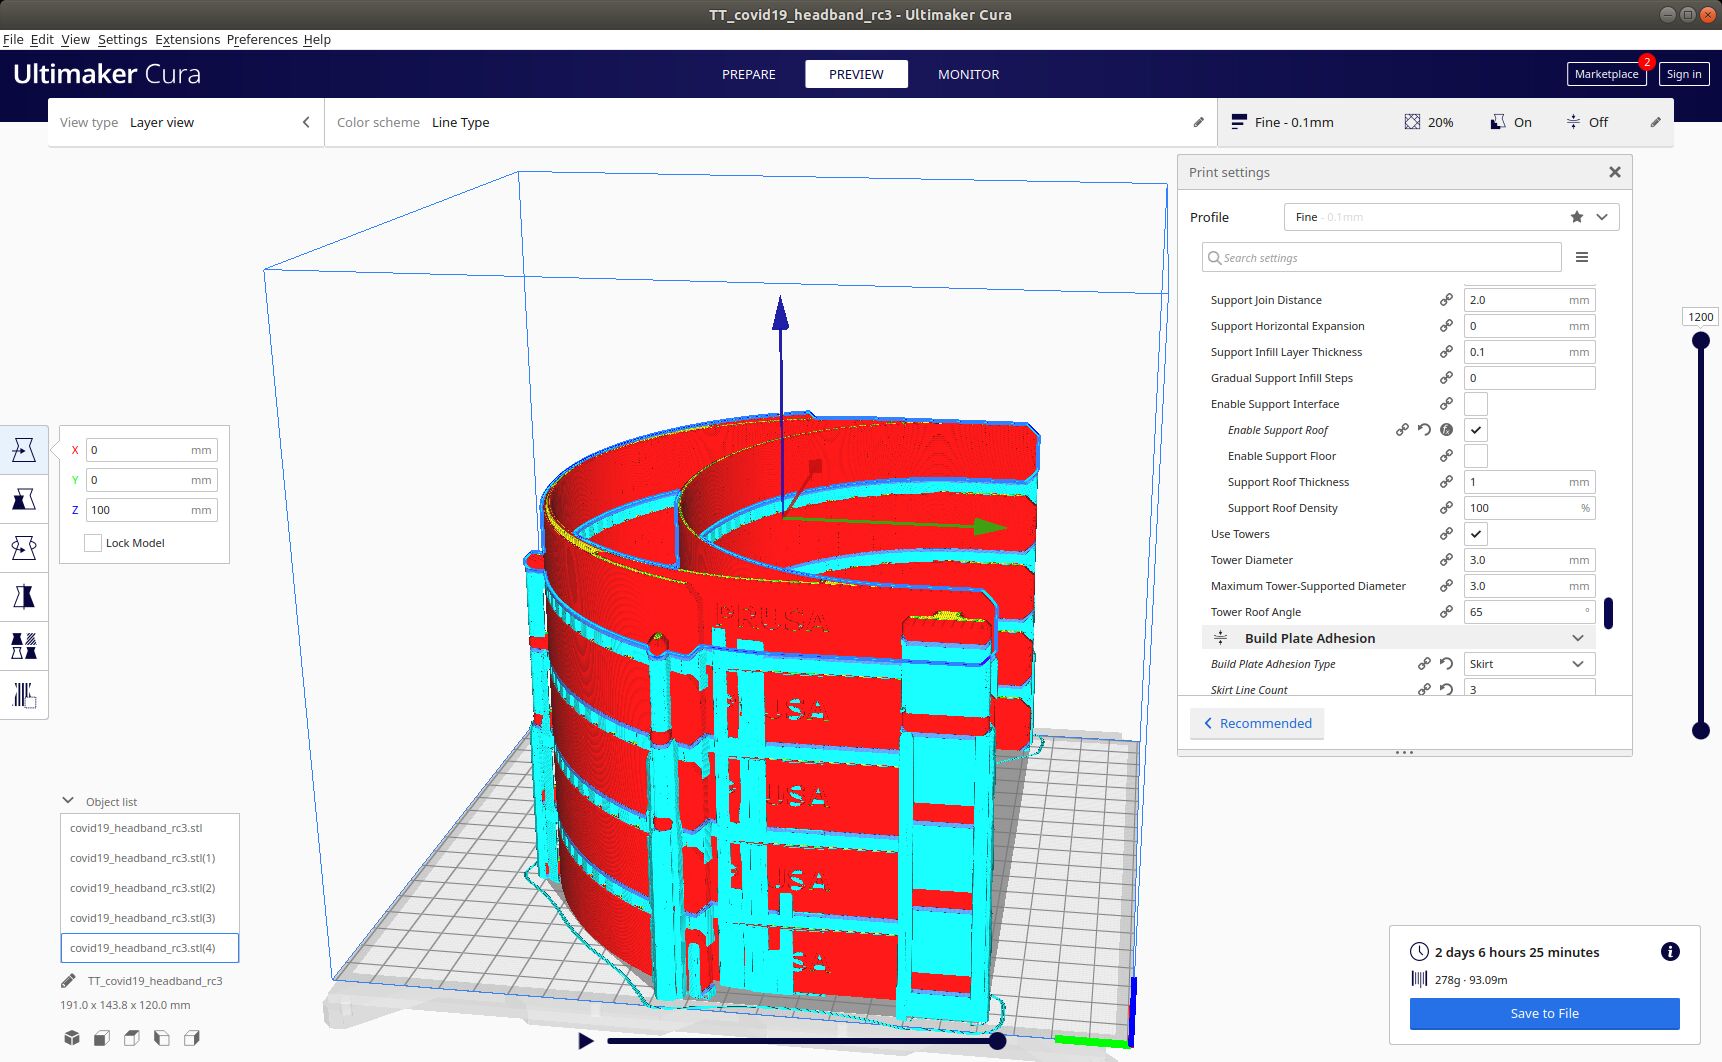Click the top handle of layer slider

click(x=1701, y=340)
